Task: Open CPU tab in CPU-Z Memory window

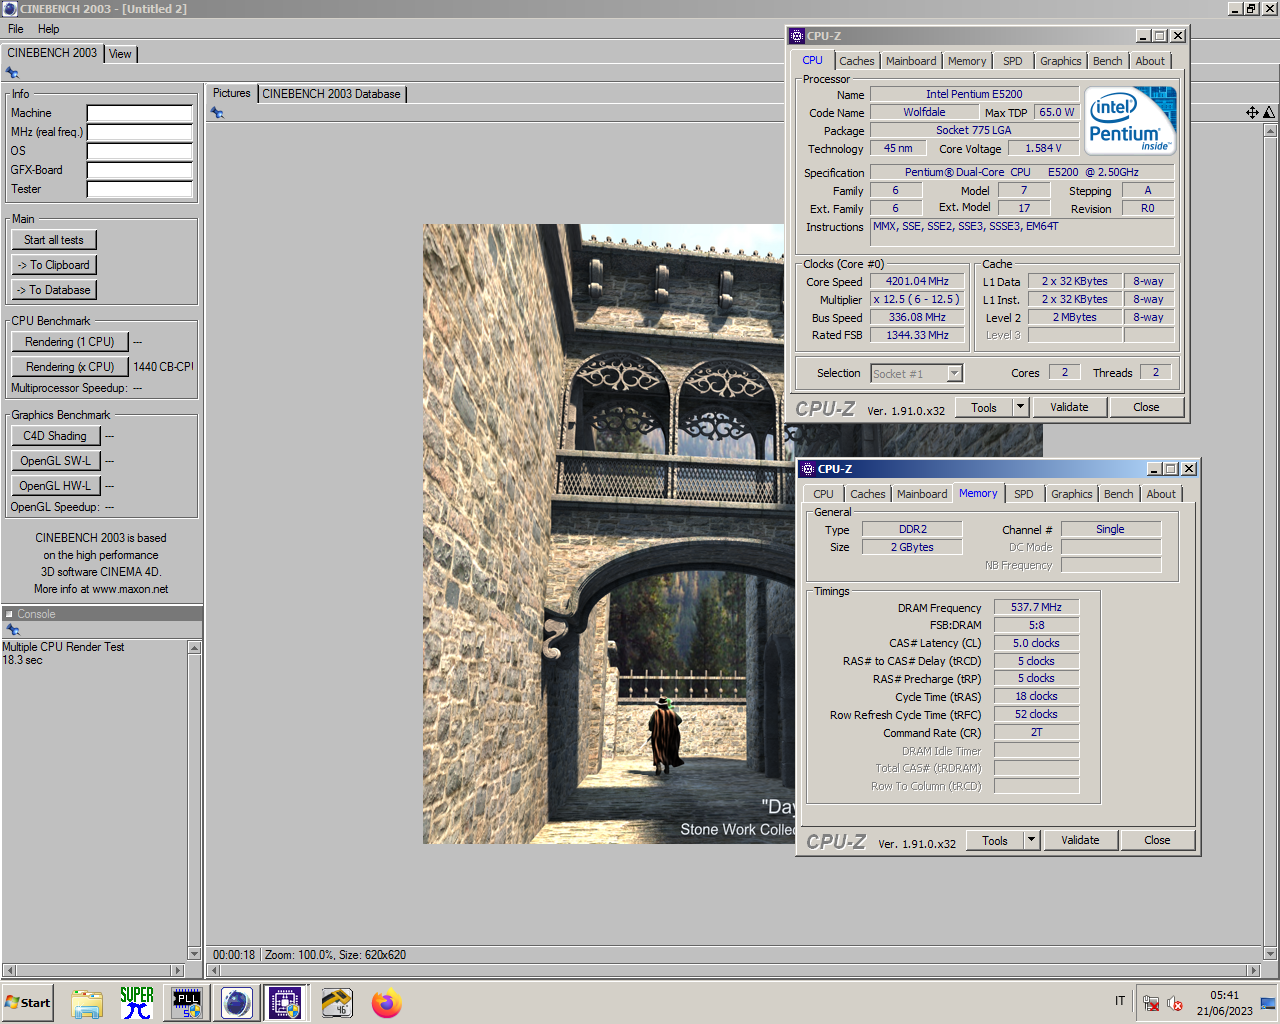Action: coord(823,494)
